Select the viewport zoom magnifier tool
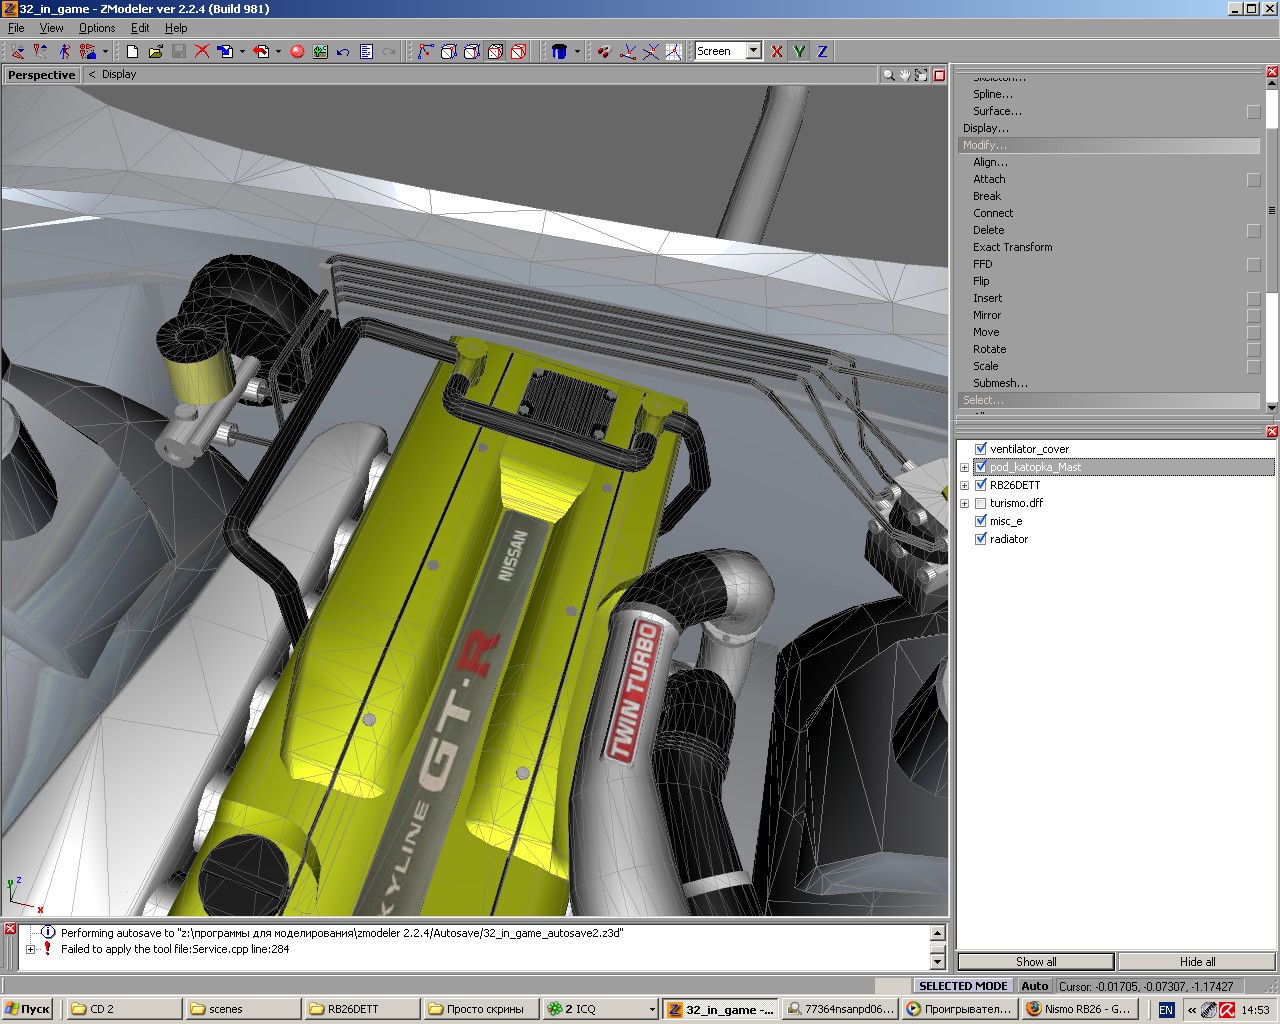The width and height of the screenshot is (1280, 1024). [x=888, y=75]
